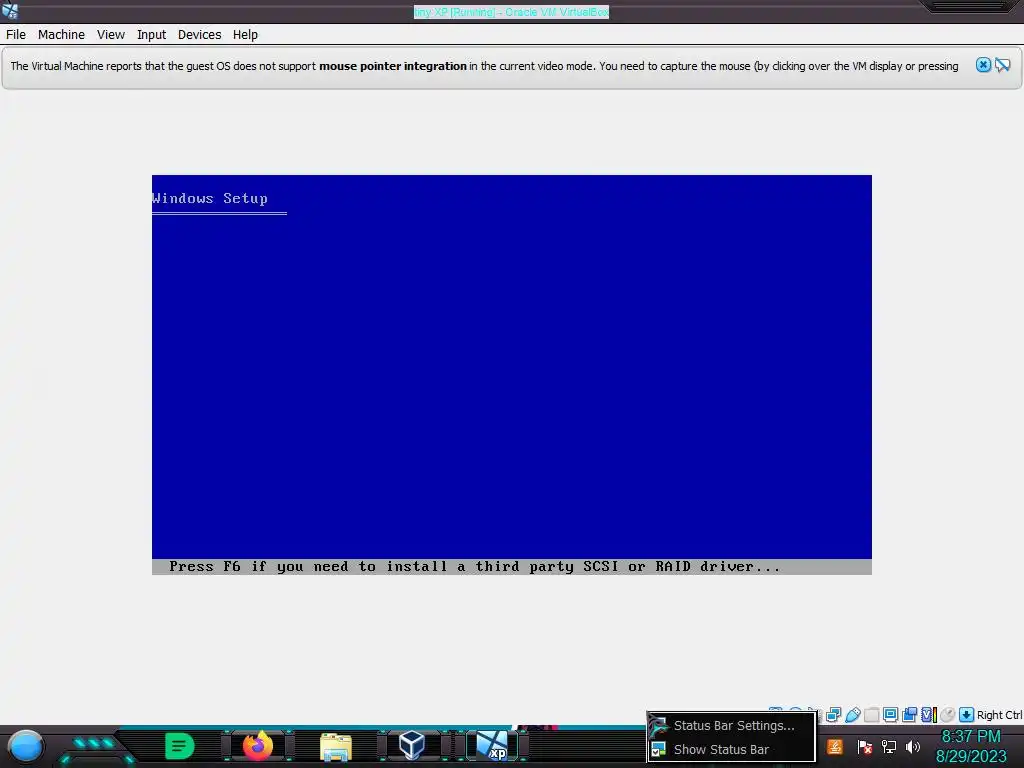Dismiss the mouse pointer integration notification
This screenshot has height=768, width=1024.
(x=984, y=65)
